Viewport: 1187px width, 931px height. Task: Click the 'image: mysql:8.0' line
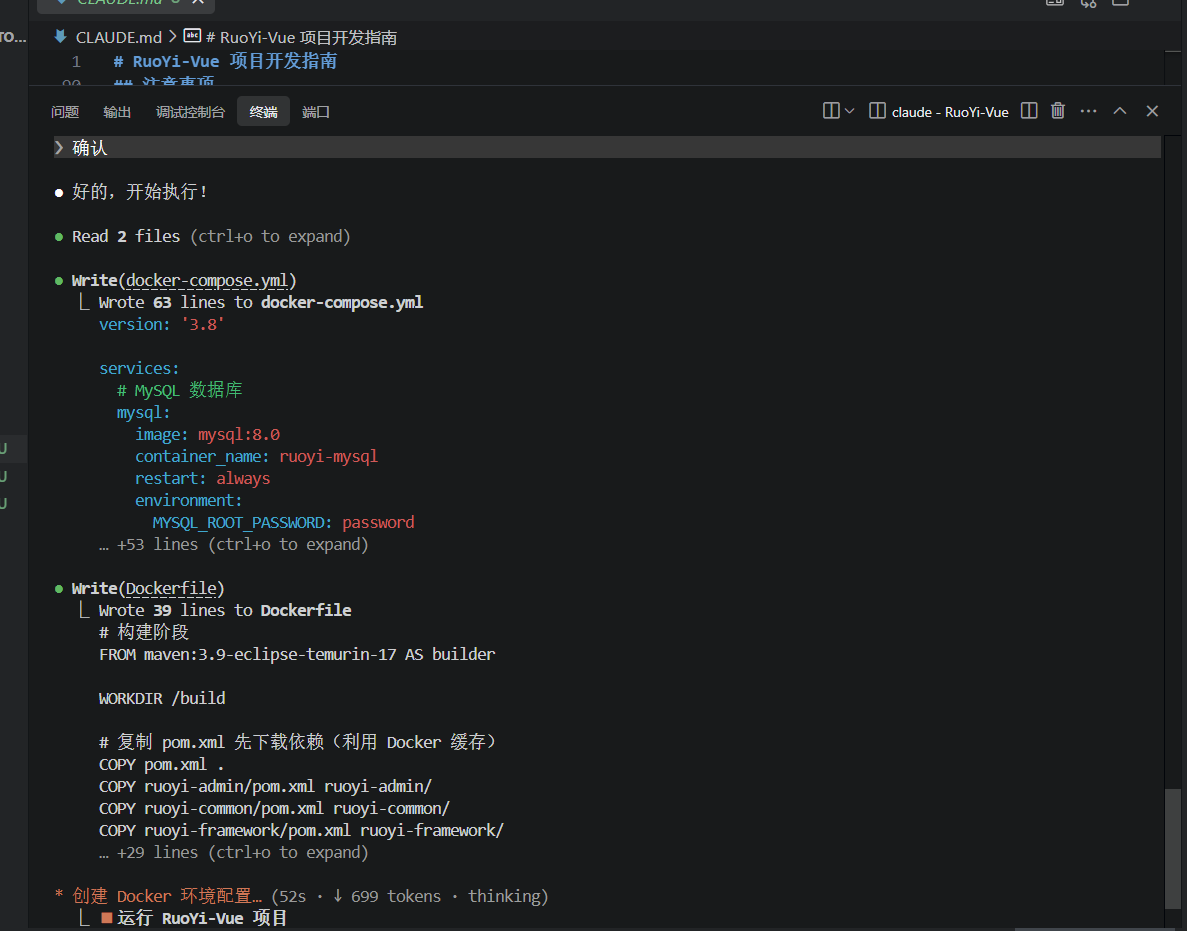tap(207, 434)
